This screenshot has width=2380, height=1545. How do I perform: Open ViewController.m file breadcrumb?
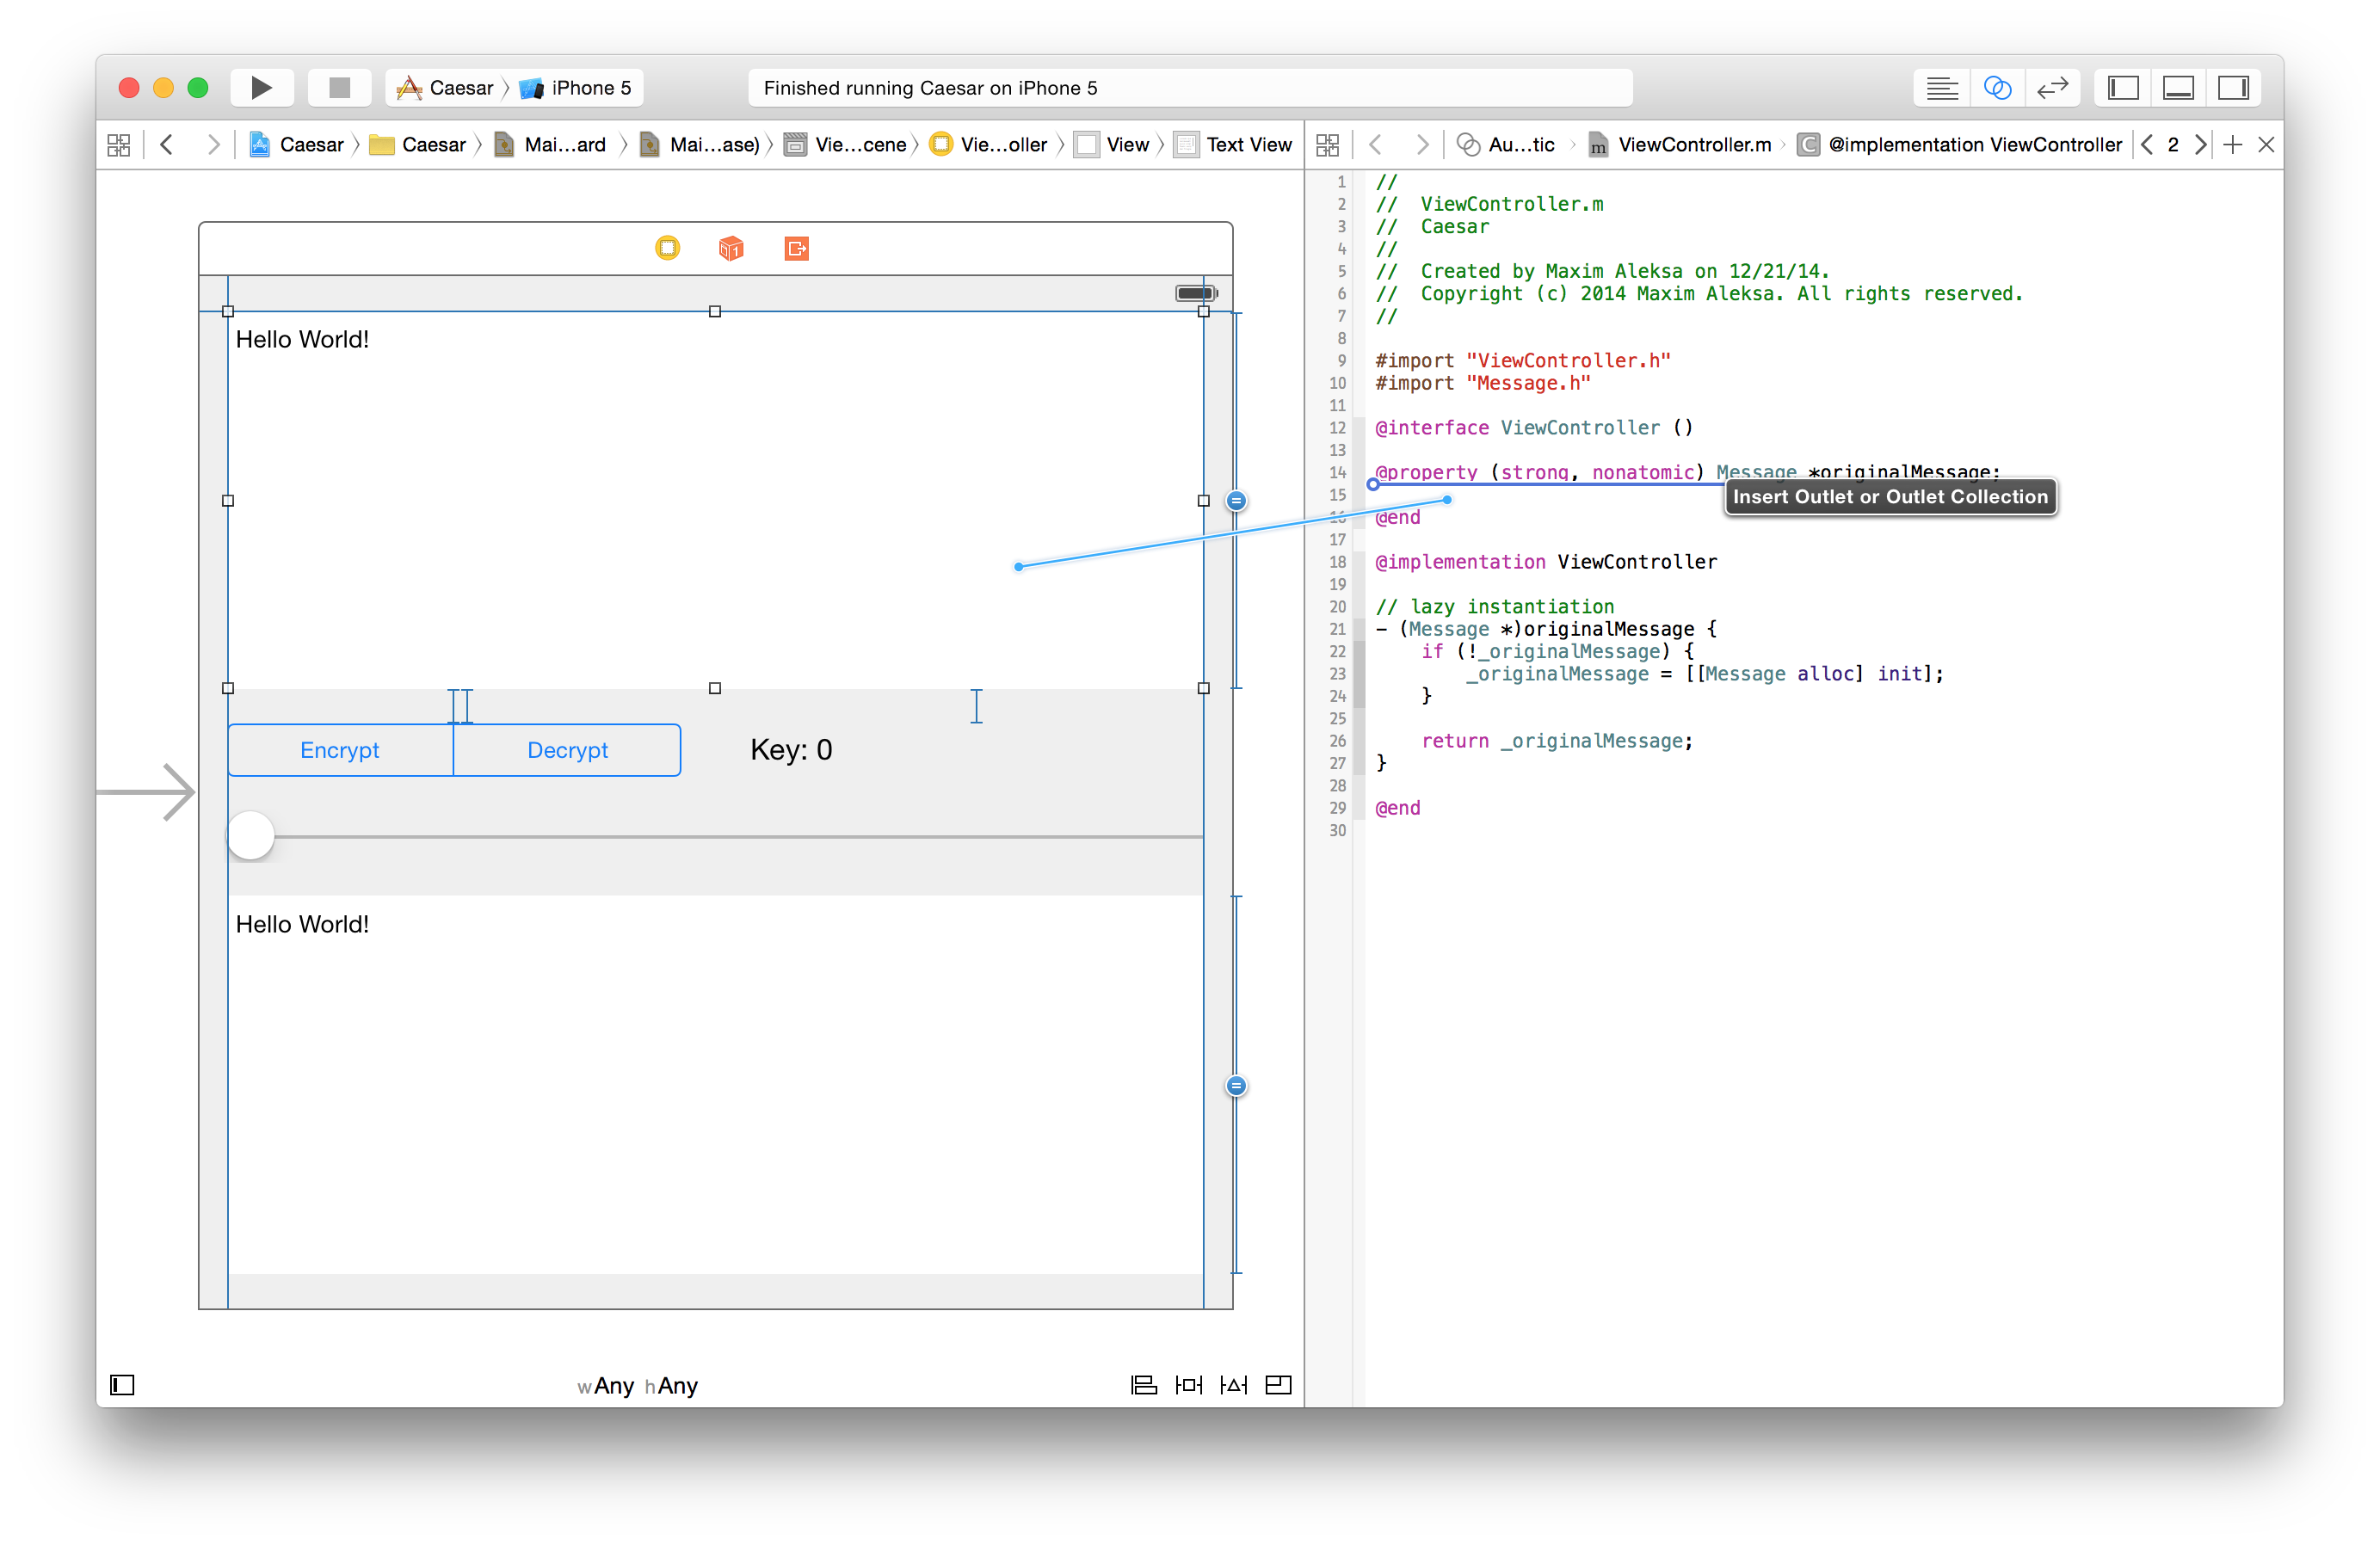(1681, 145)
